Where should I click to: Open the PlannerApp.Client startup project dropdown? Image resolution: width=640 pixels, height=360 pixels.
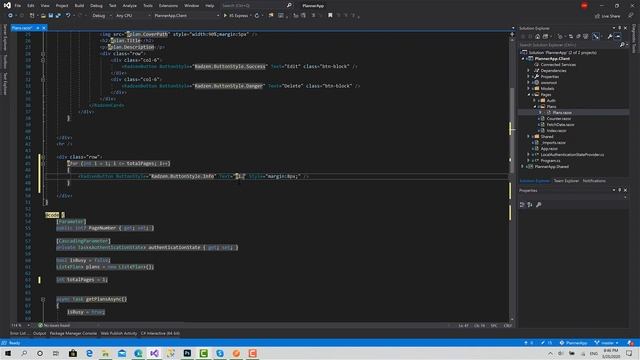click(x=186, y=16)
